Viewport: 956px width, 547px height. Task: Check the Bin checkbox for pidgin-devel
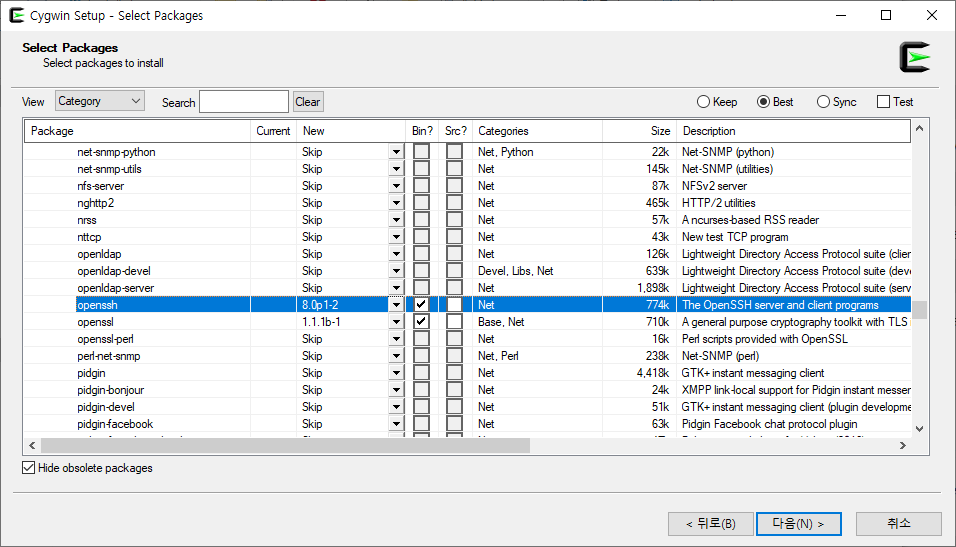[421, 407]
